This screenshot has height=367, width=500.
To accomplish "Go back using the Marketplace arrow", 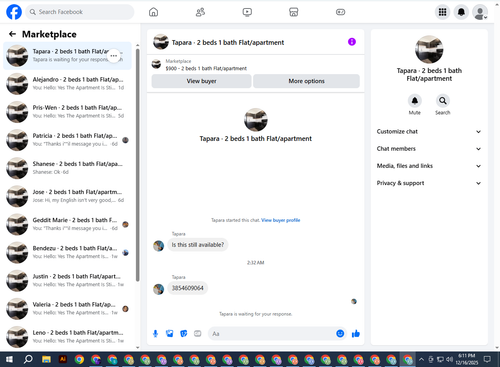I will point(12,34).
